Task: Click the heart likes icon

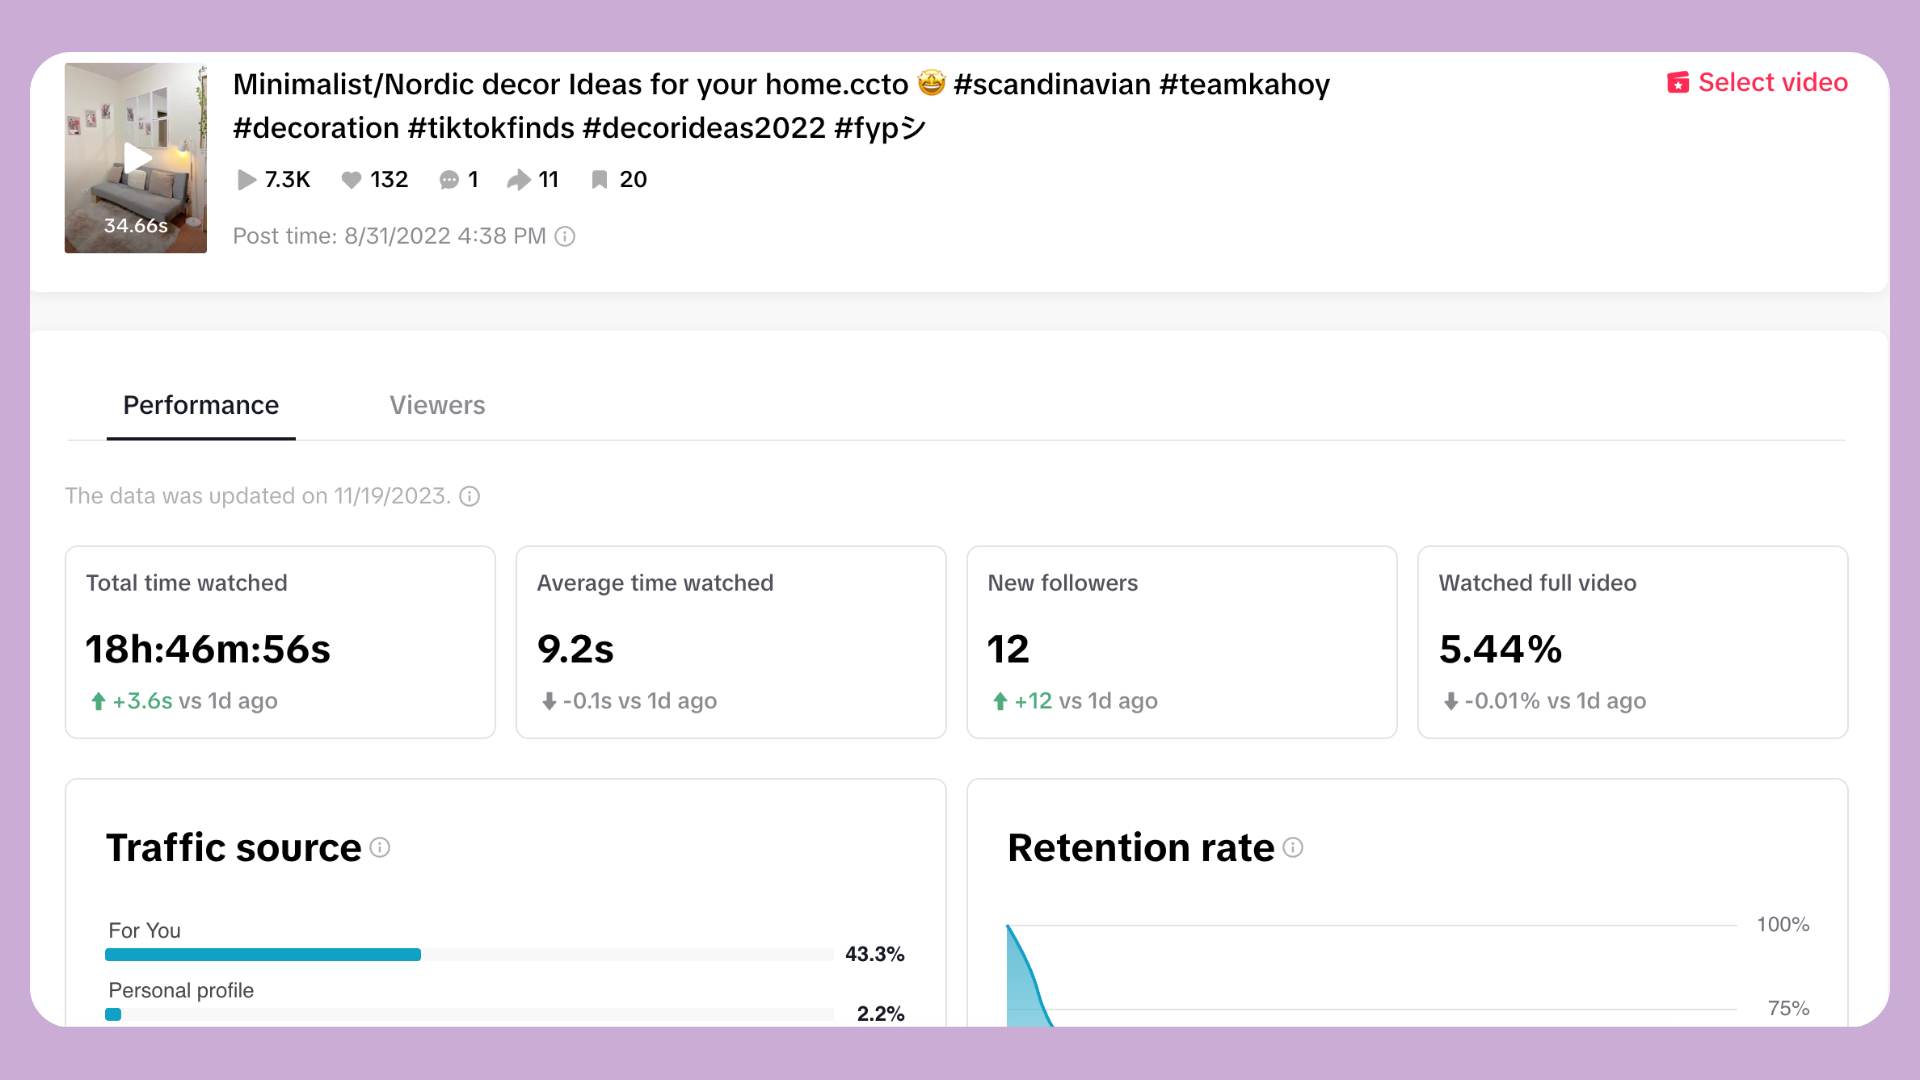Action: [351, 180]
